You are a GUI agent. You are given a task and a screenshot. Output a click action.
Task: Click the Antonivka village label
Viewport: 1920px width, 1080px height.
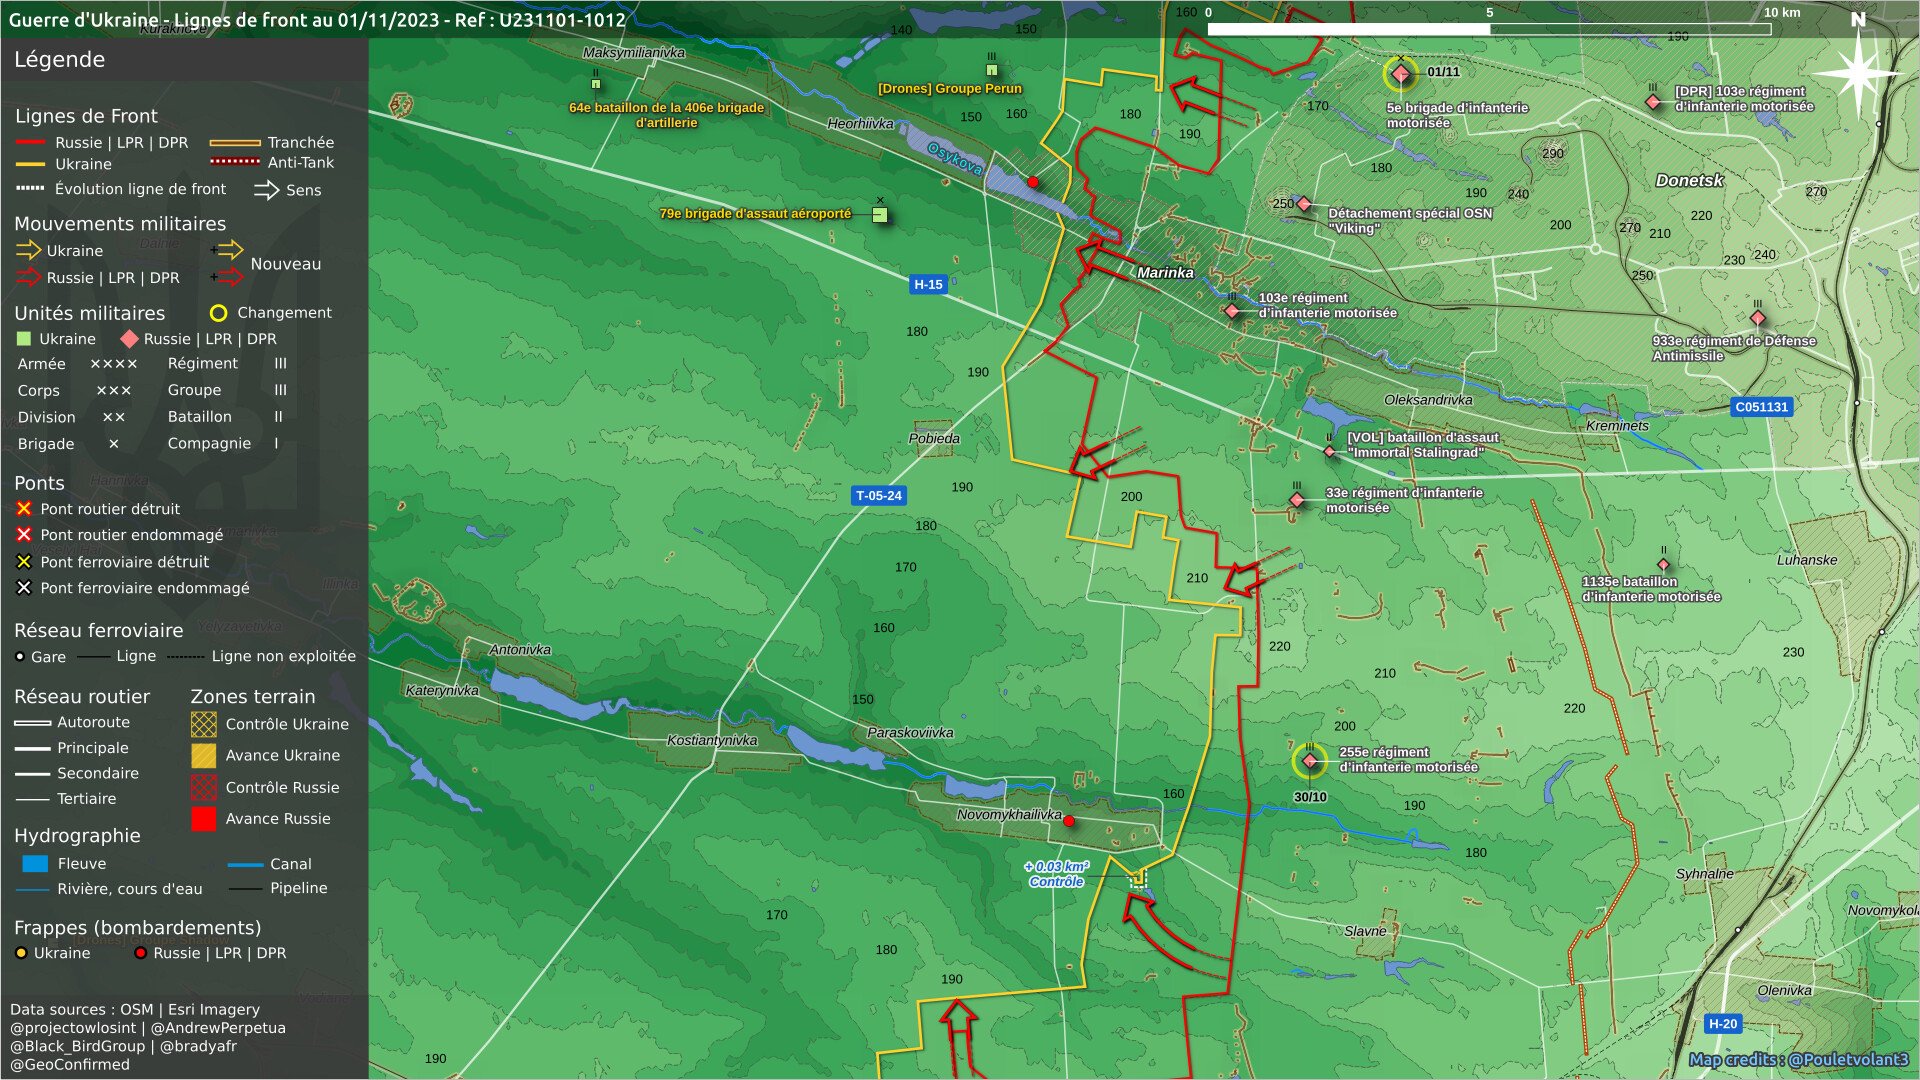point(520,649)
